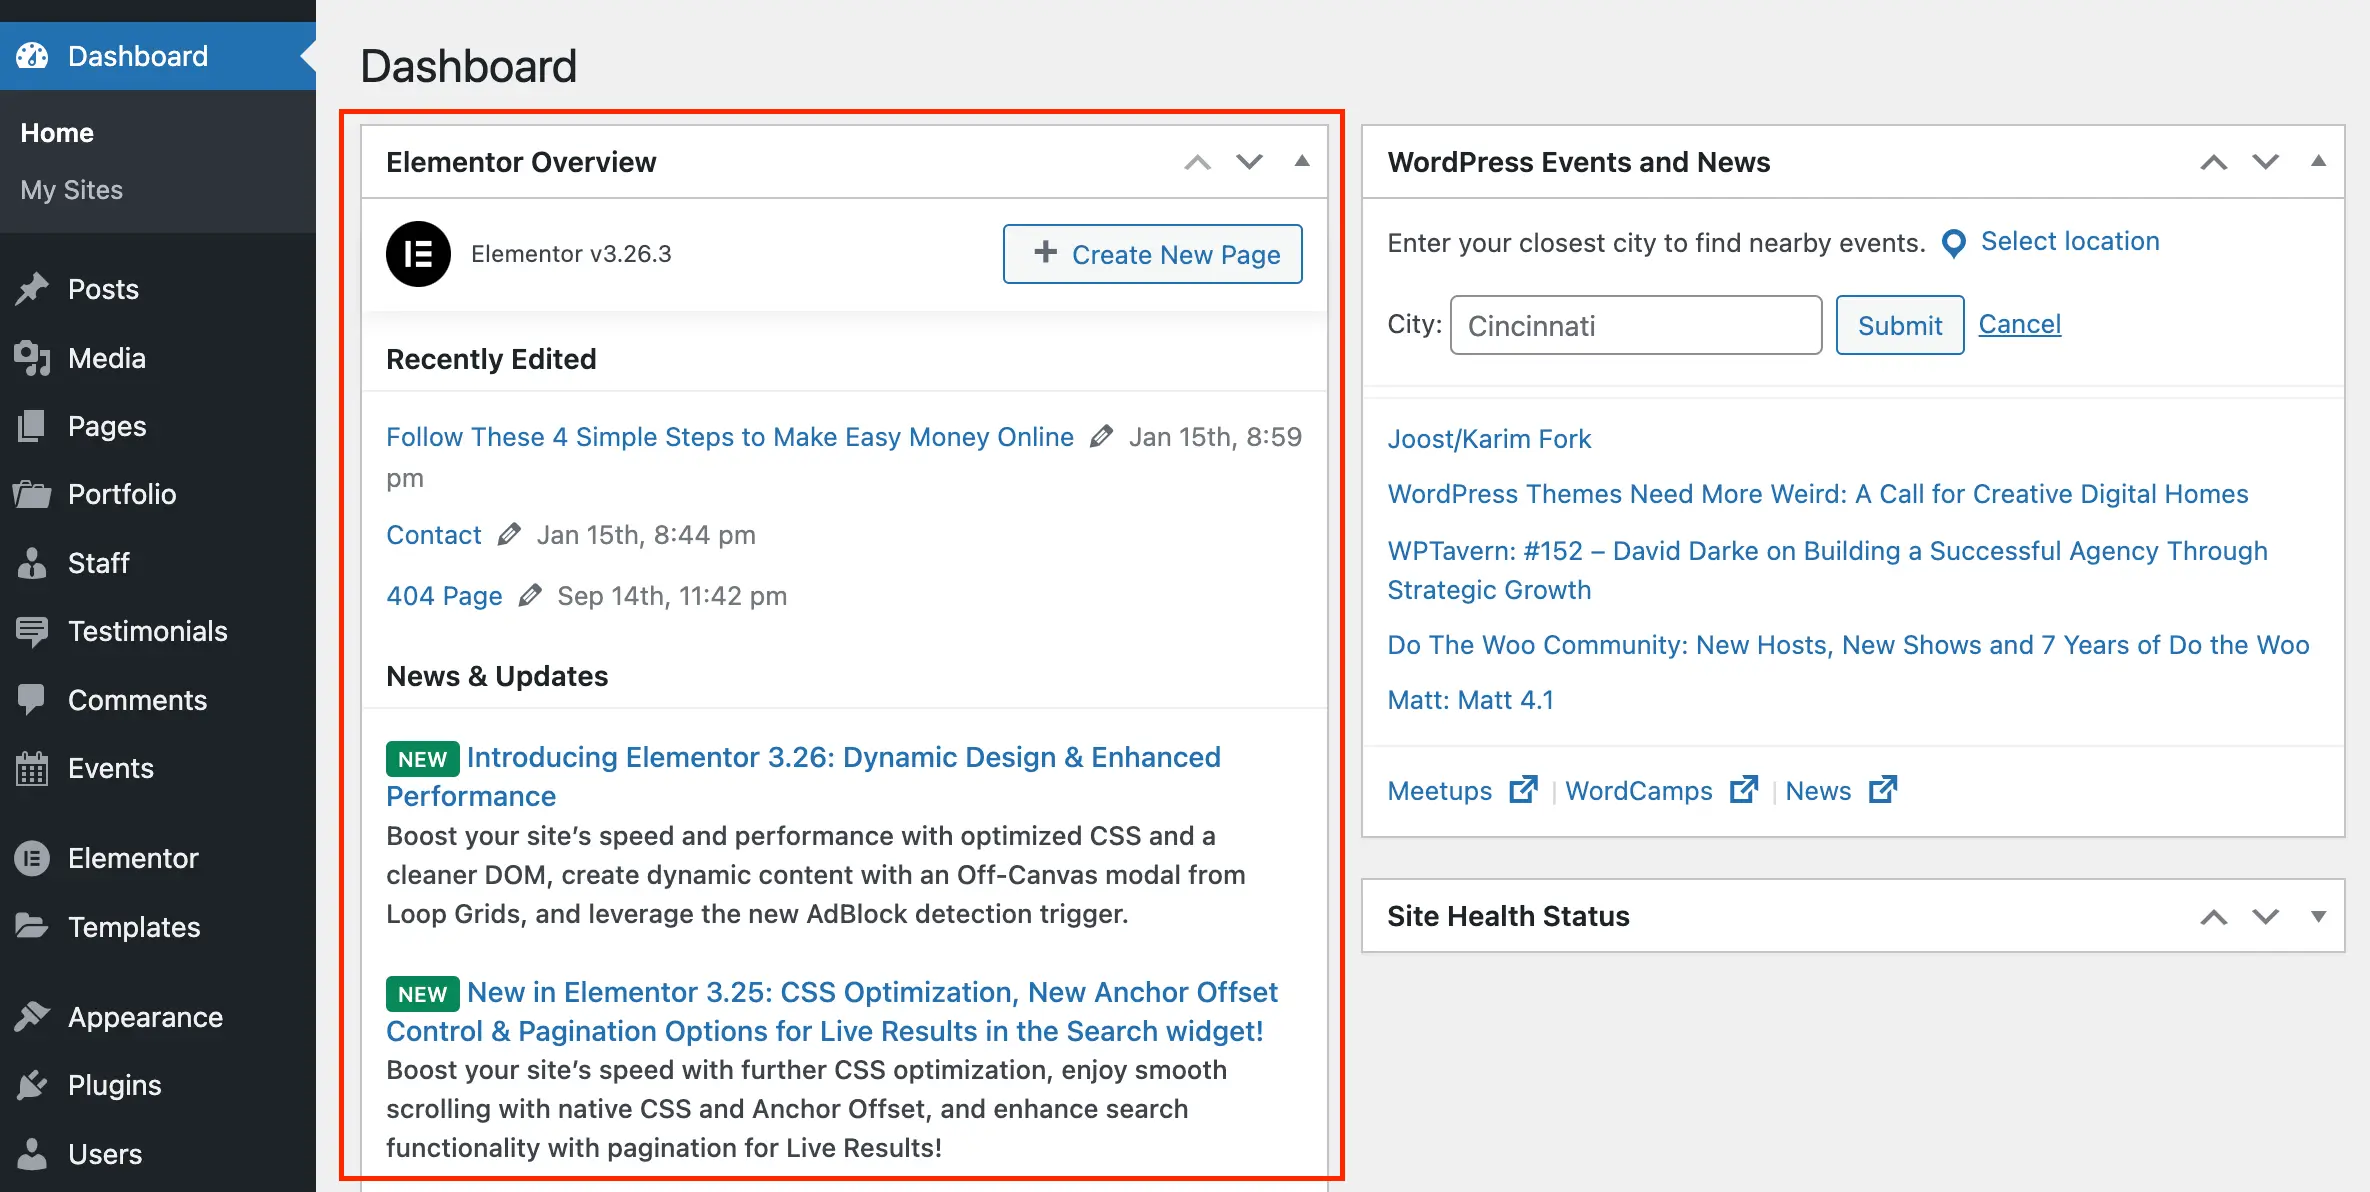
Task: Move WordPress Events and News widget up
Action: [x=2214, y=162]
